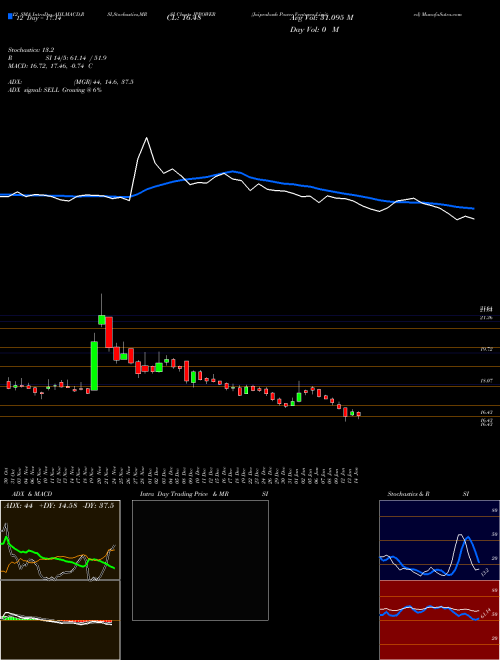The width and height of the screenshot is (500, 660).
Task: Click the '(MGR) 44, 14.6, 37.5' ADX values
Action: (x=103, y=82)
